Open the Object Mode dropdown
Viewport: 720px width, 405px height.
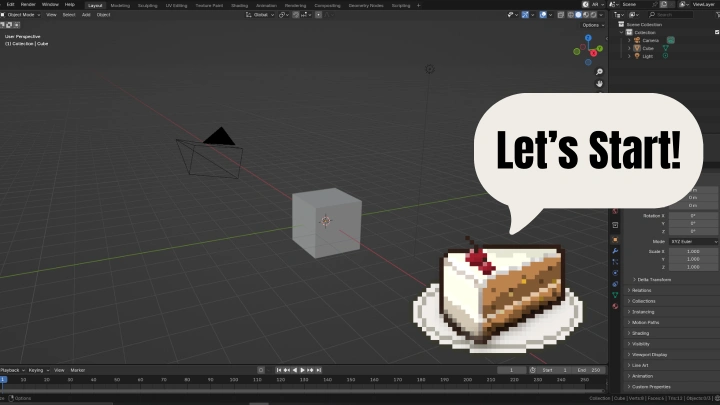click(x=22, y=15)
